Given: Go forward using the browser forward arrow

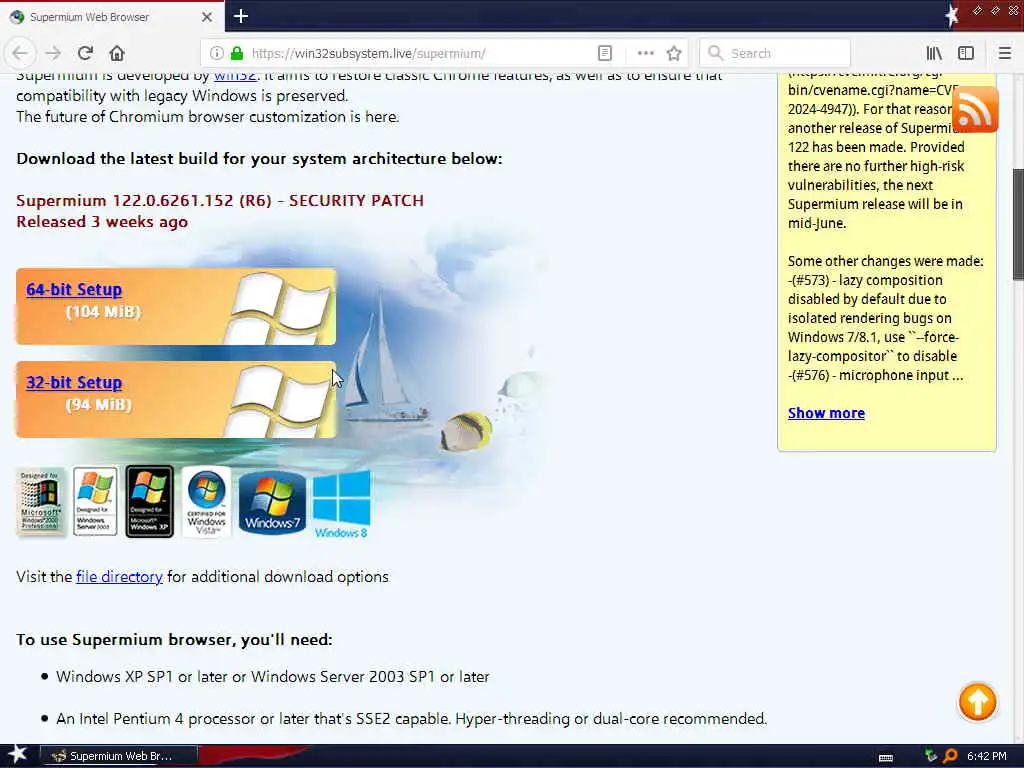Looking at the screenshot, I should (54, 53).
